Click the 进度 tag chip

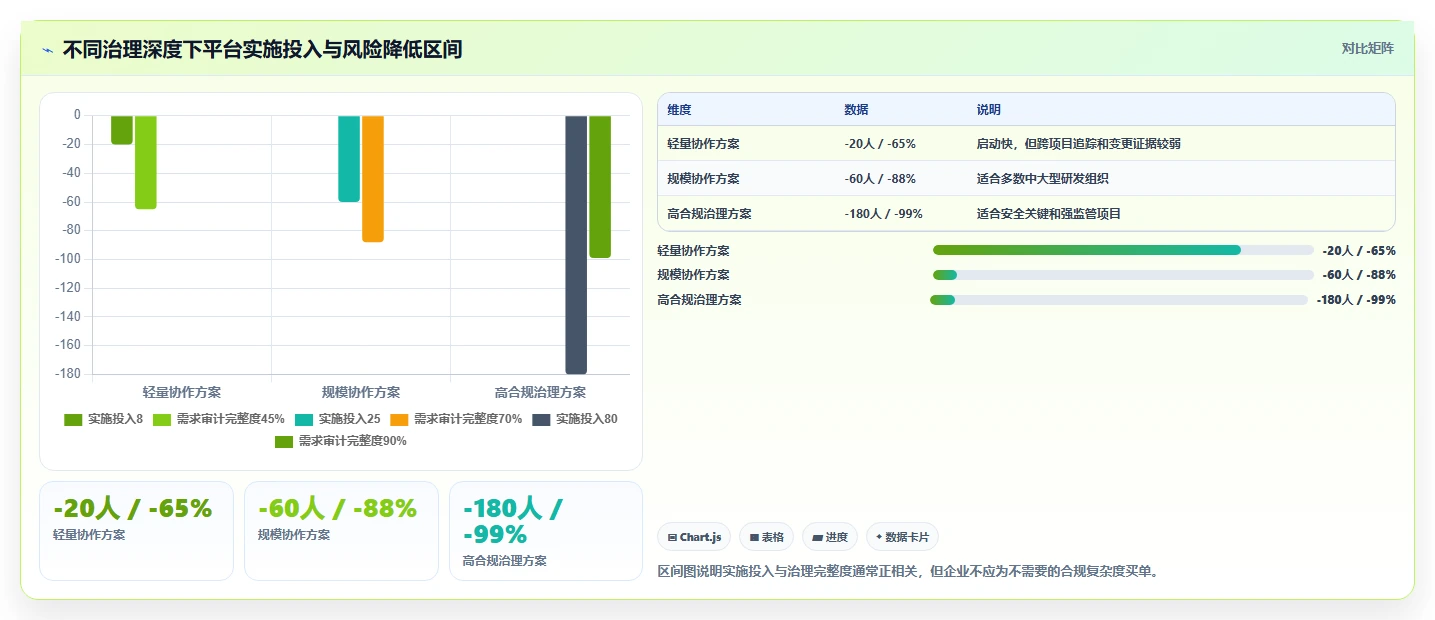coord(830,537)
